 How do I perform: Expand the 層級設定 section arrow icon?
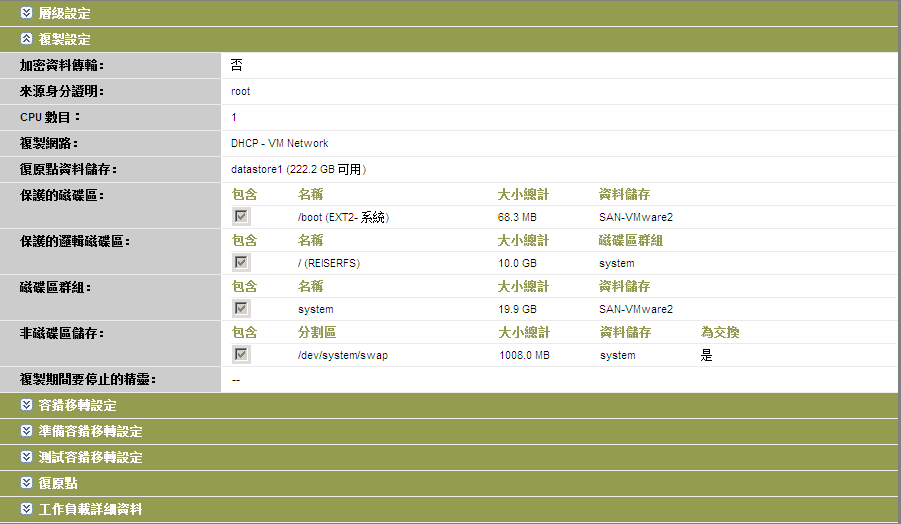pos(26,13)
